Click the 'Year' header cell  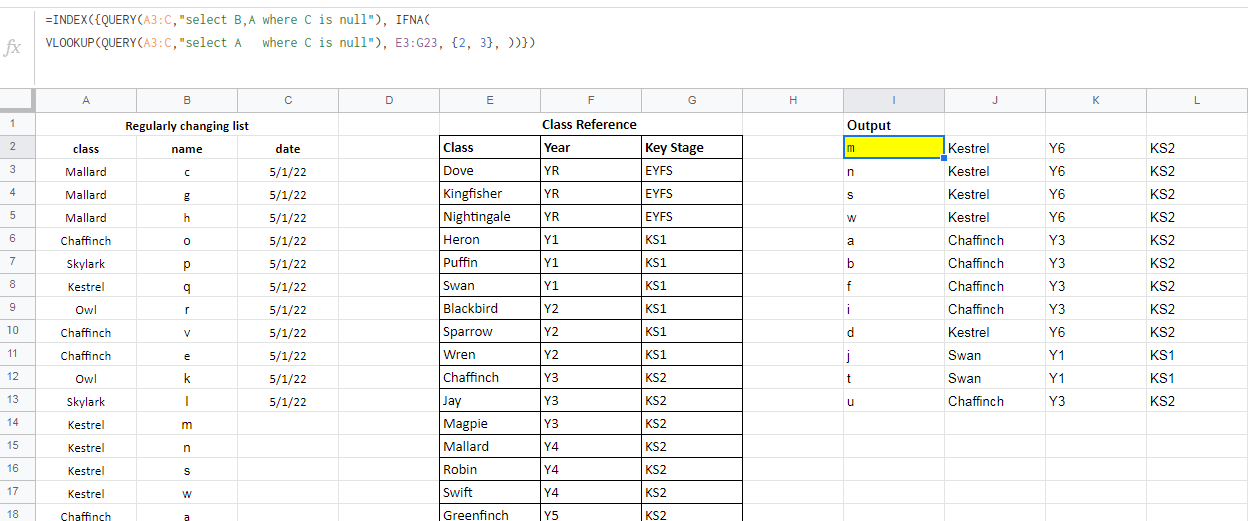tap(591, 147)
